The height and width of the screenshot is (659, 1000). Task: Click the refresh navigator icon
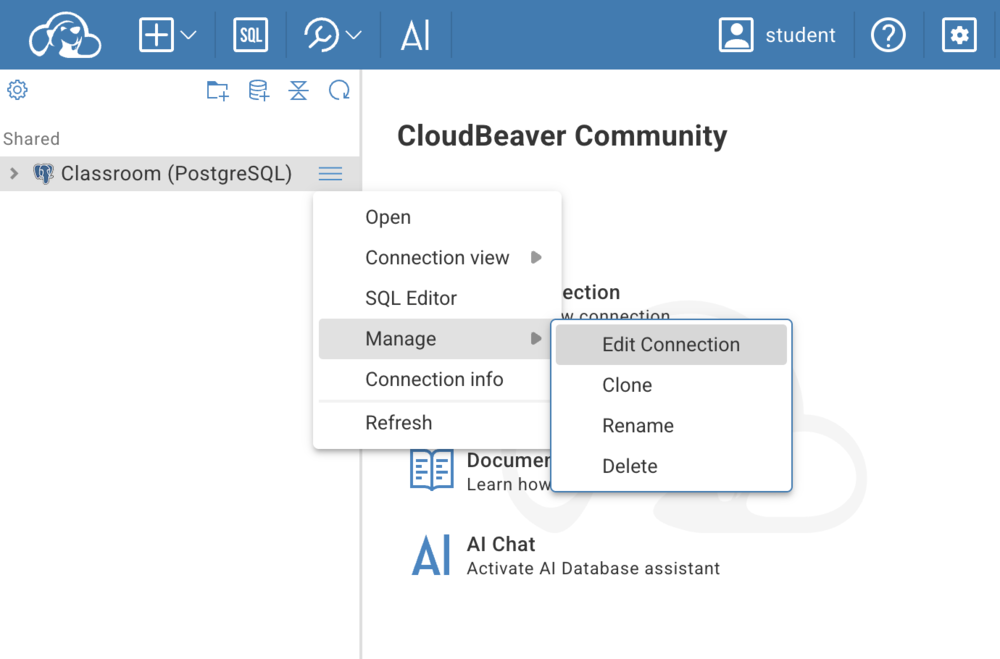coord(339,91)
